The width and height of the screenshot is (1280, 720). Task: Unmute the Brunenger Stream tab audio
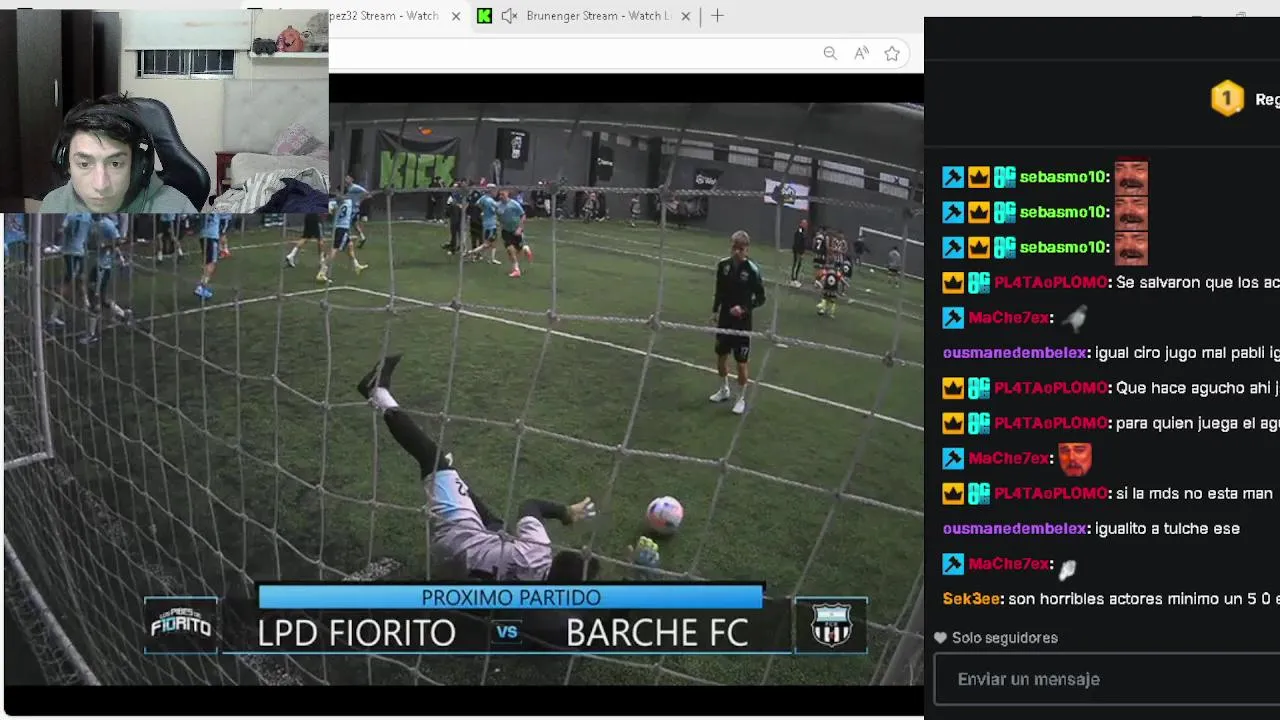tap(509, 16)
